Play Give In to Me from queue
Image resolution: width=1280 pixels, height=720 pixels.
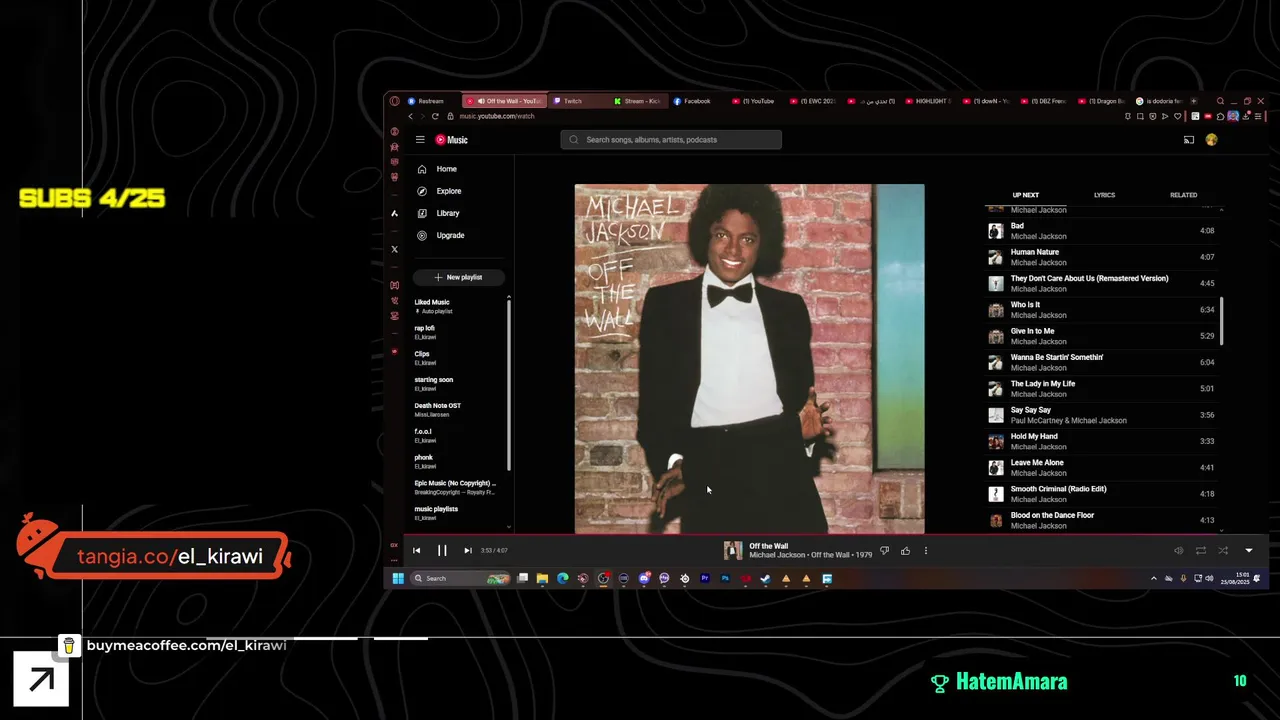click(1102, 336)
